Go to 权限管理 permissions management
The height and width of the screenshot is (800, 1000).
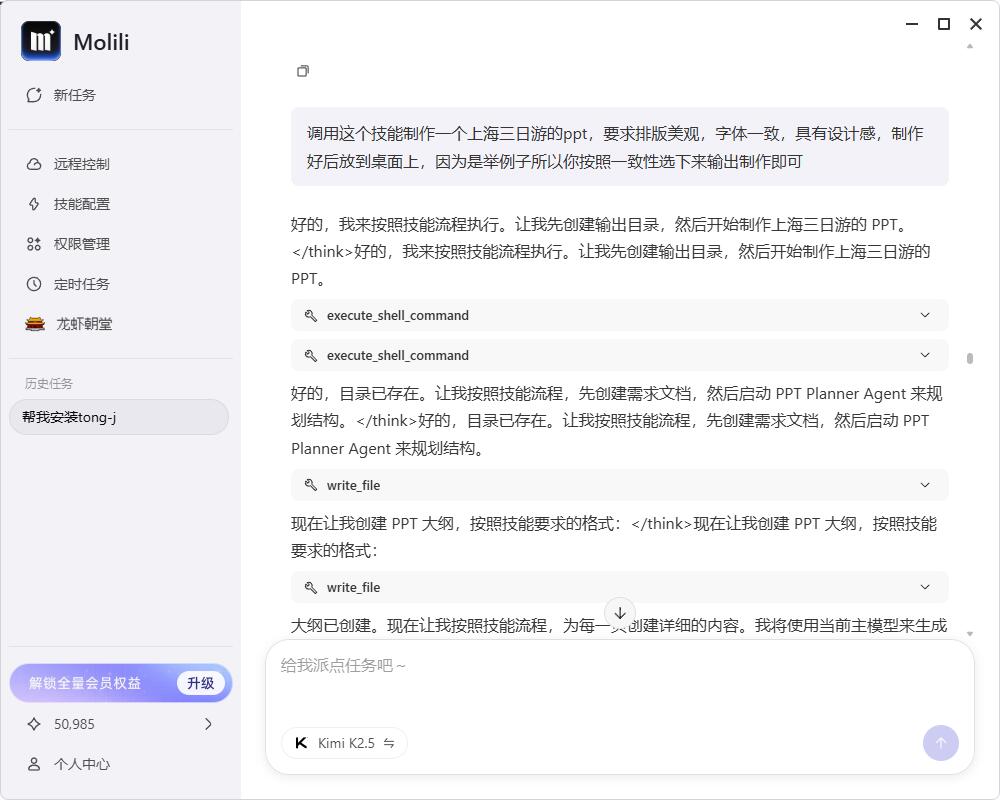tap(81, 244)
